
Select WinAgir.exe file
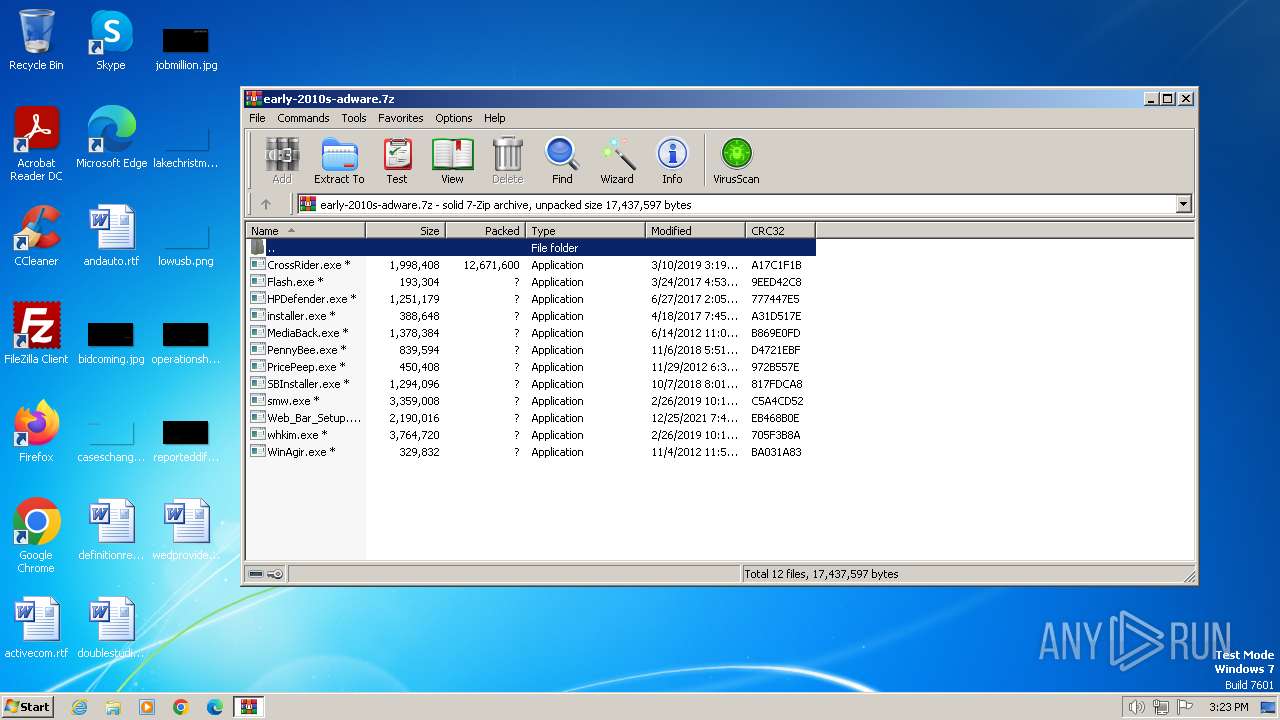531,452
